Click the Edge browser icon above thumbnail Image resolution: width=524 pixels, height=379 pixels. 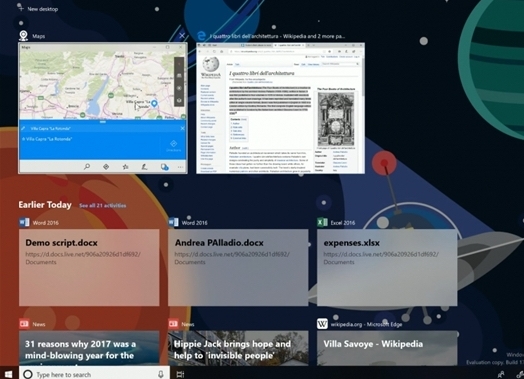pos(201,36)
